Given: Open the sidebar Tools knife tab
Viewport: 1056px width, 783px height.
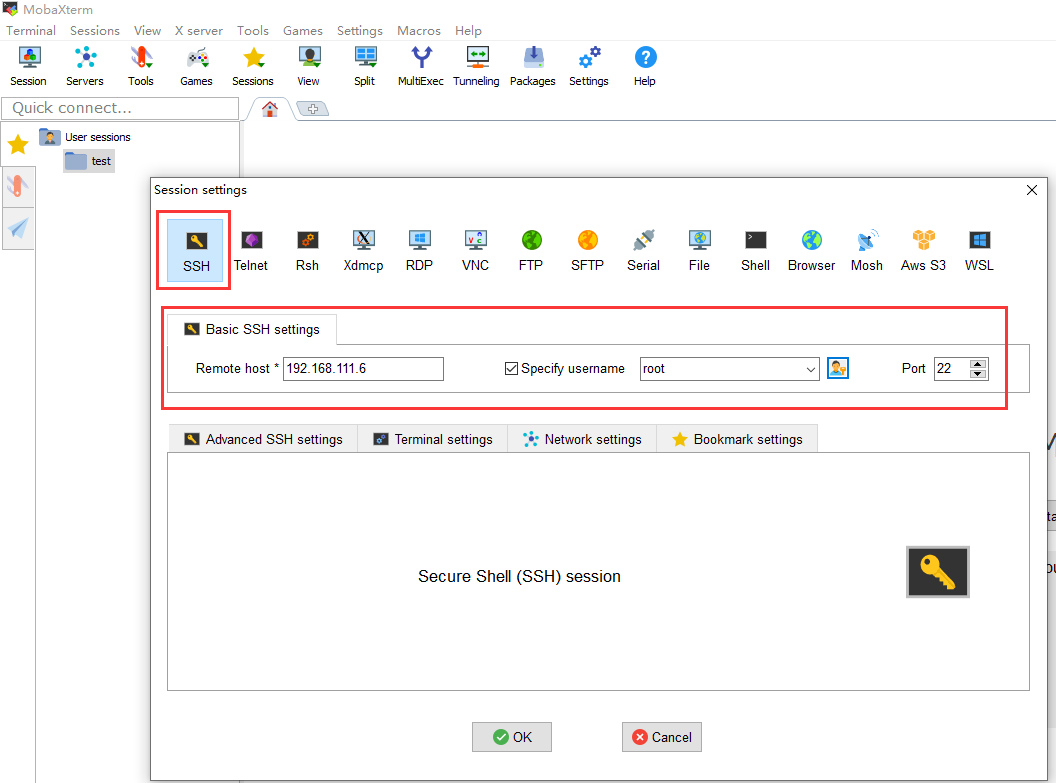Looking at the screenshot, I should pos(18,186).
